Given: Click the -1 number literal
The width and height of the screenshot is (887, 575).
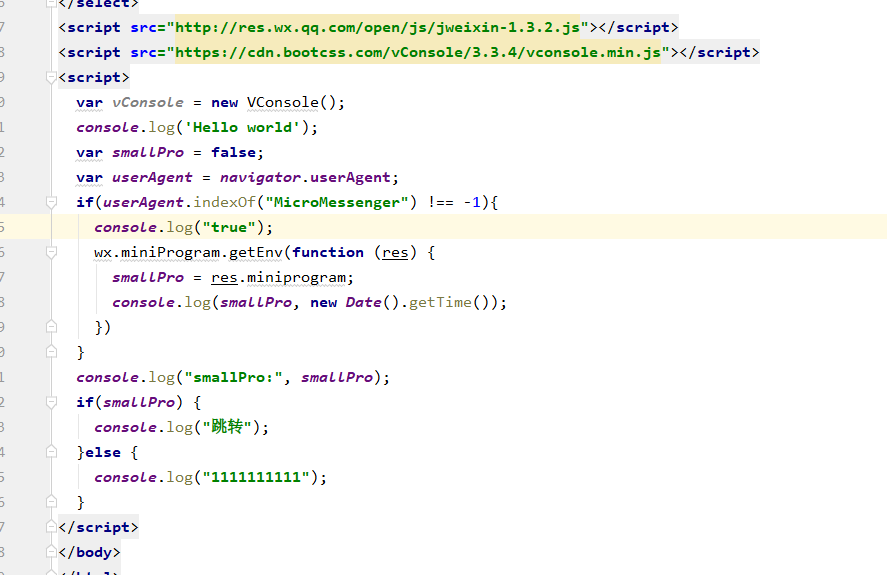Looking at the screenshot, I should pyautogui.click(x=472, y=203).
